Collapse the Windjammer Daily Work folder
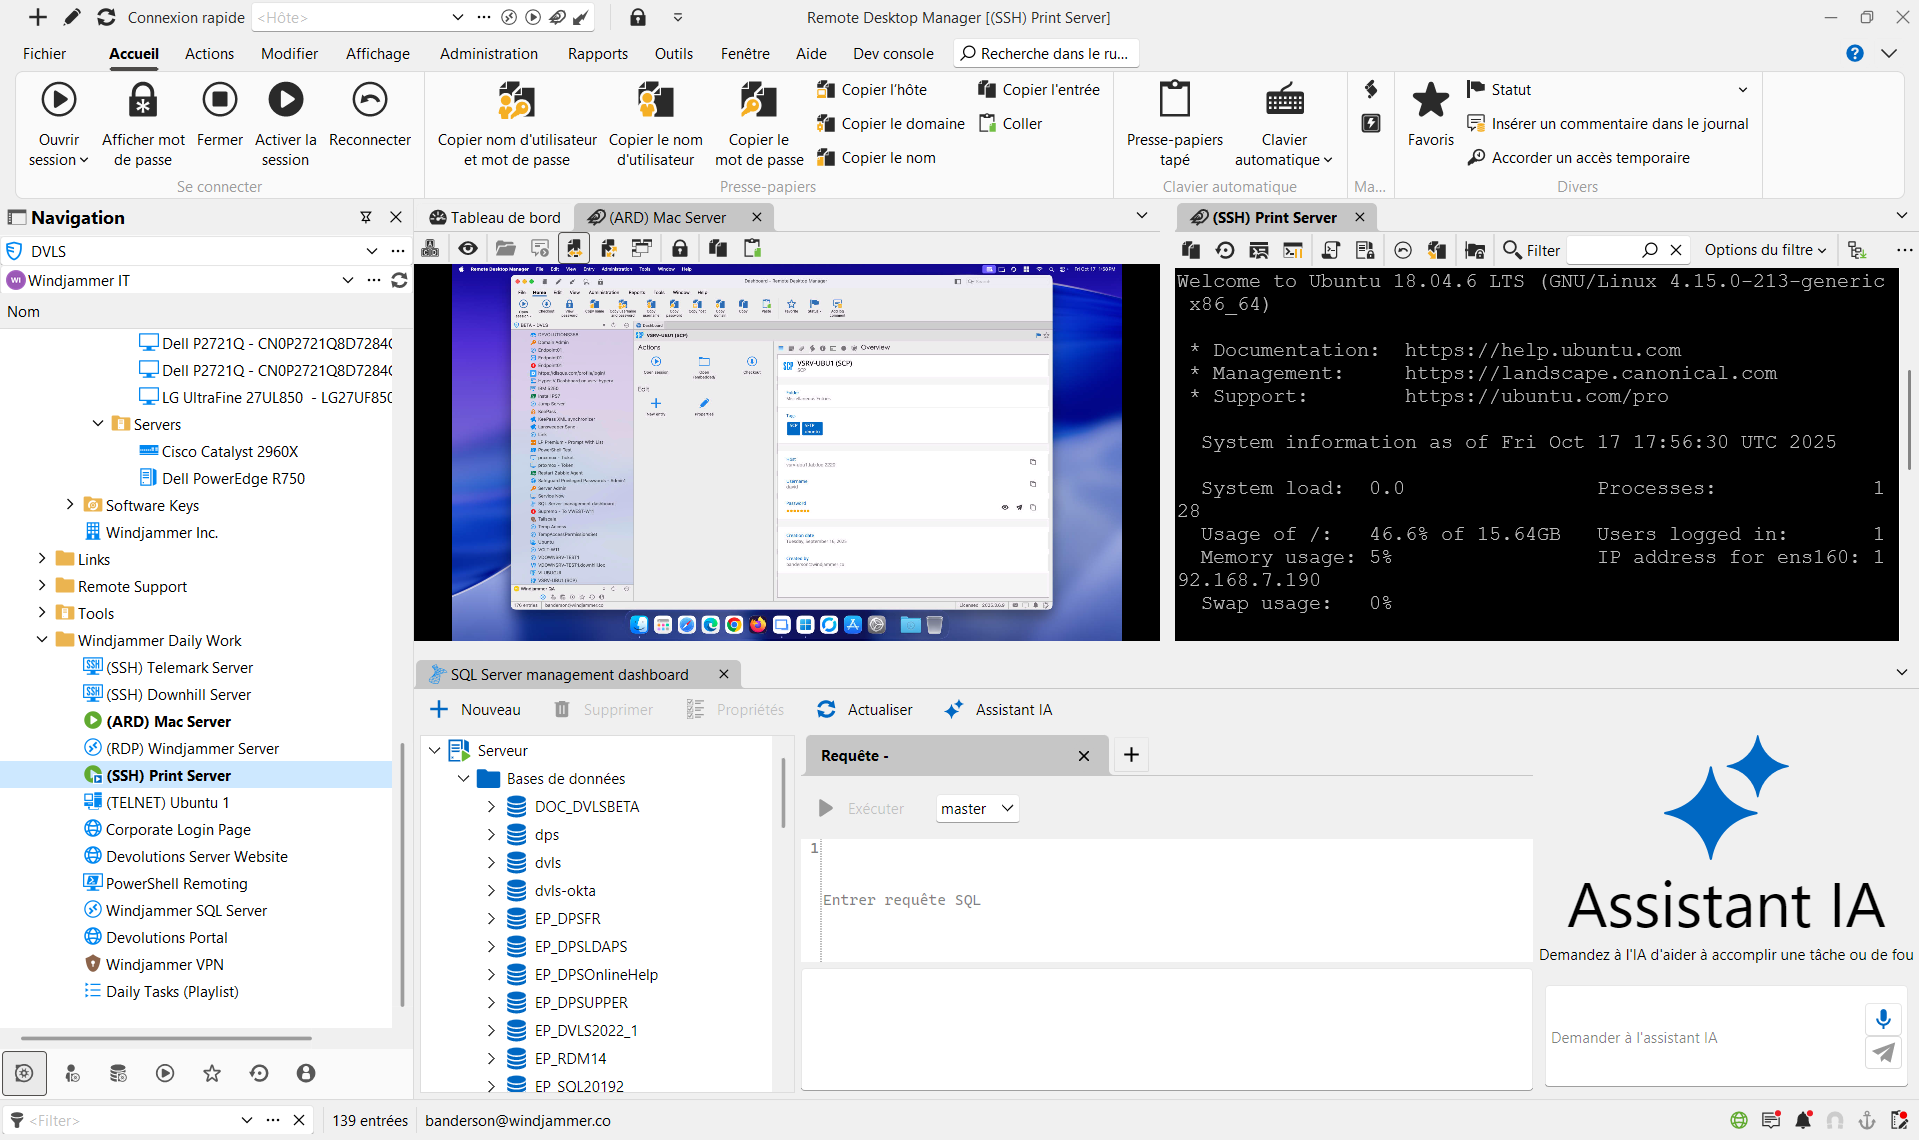The image size is (1919, 1140). point(42,640)
